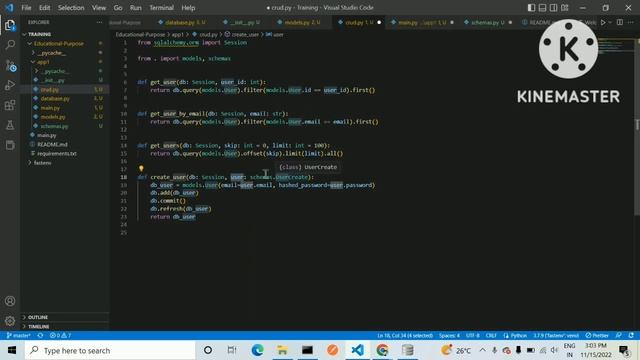The image size is (640, 360).
Task: Open the Accounts icon in activity bar
Action: click(10, 301)
